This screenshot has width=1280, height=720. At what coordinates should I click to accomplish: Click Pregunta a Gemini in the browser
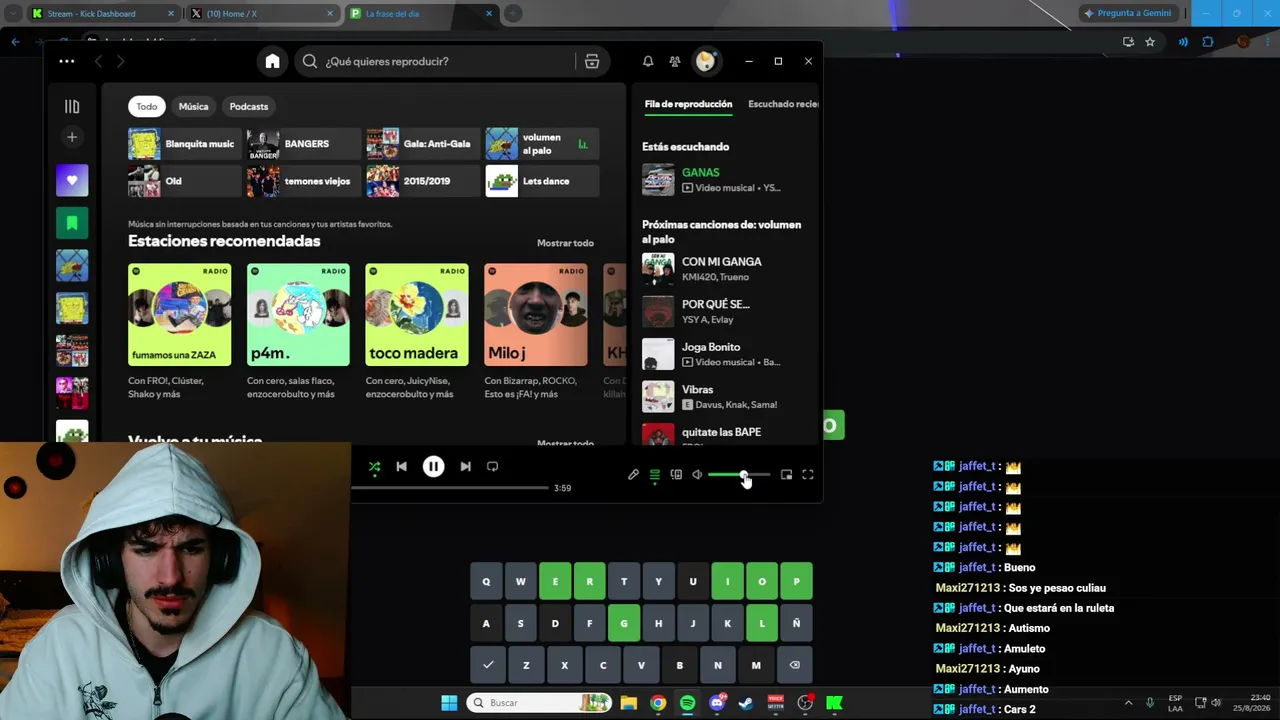(1127, 13)
